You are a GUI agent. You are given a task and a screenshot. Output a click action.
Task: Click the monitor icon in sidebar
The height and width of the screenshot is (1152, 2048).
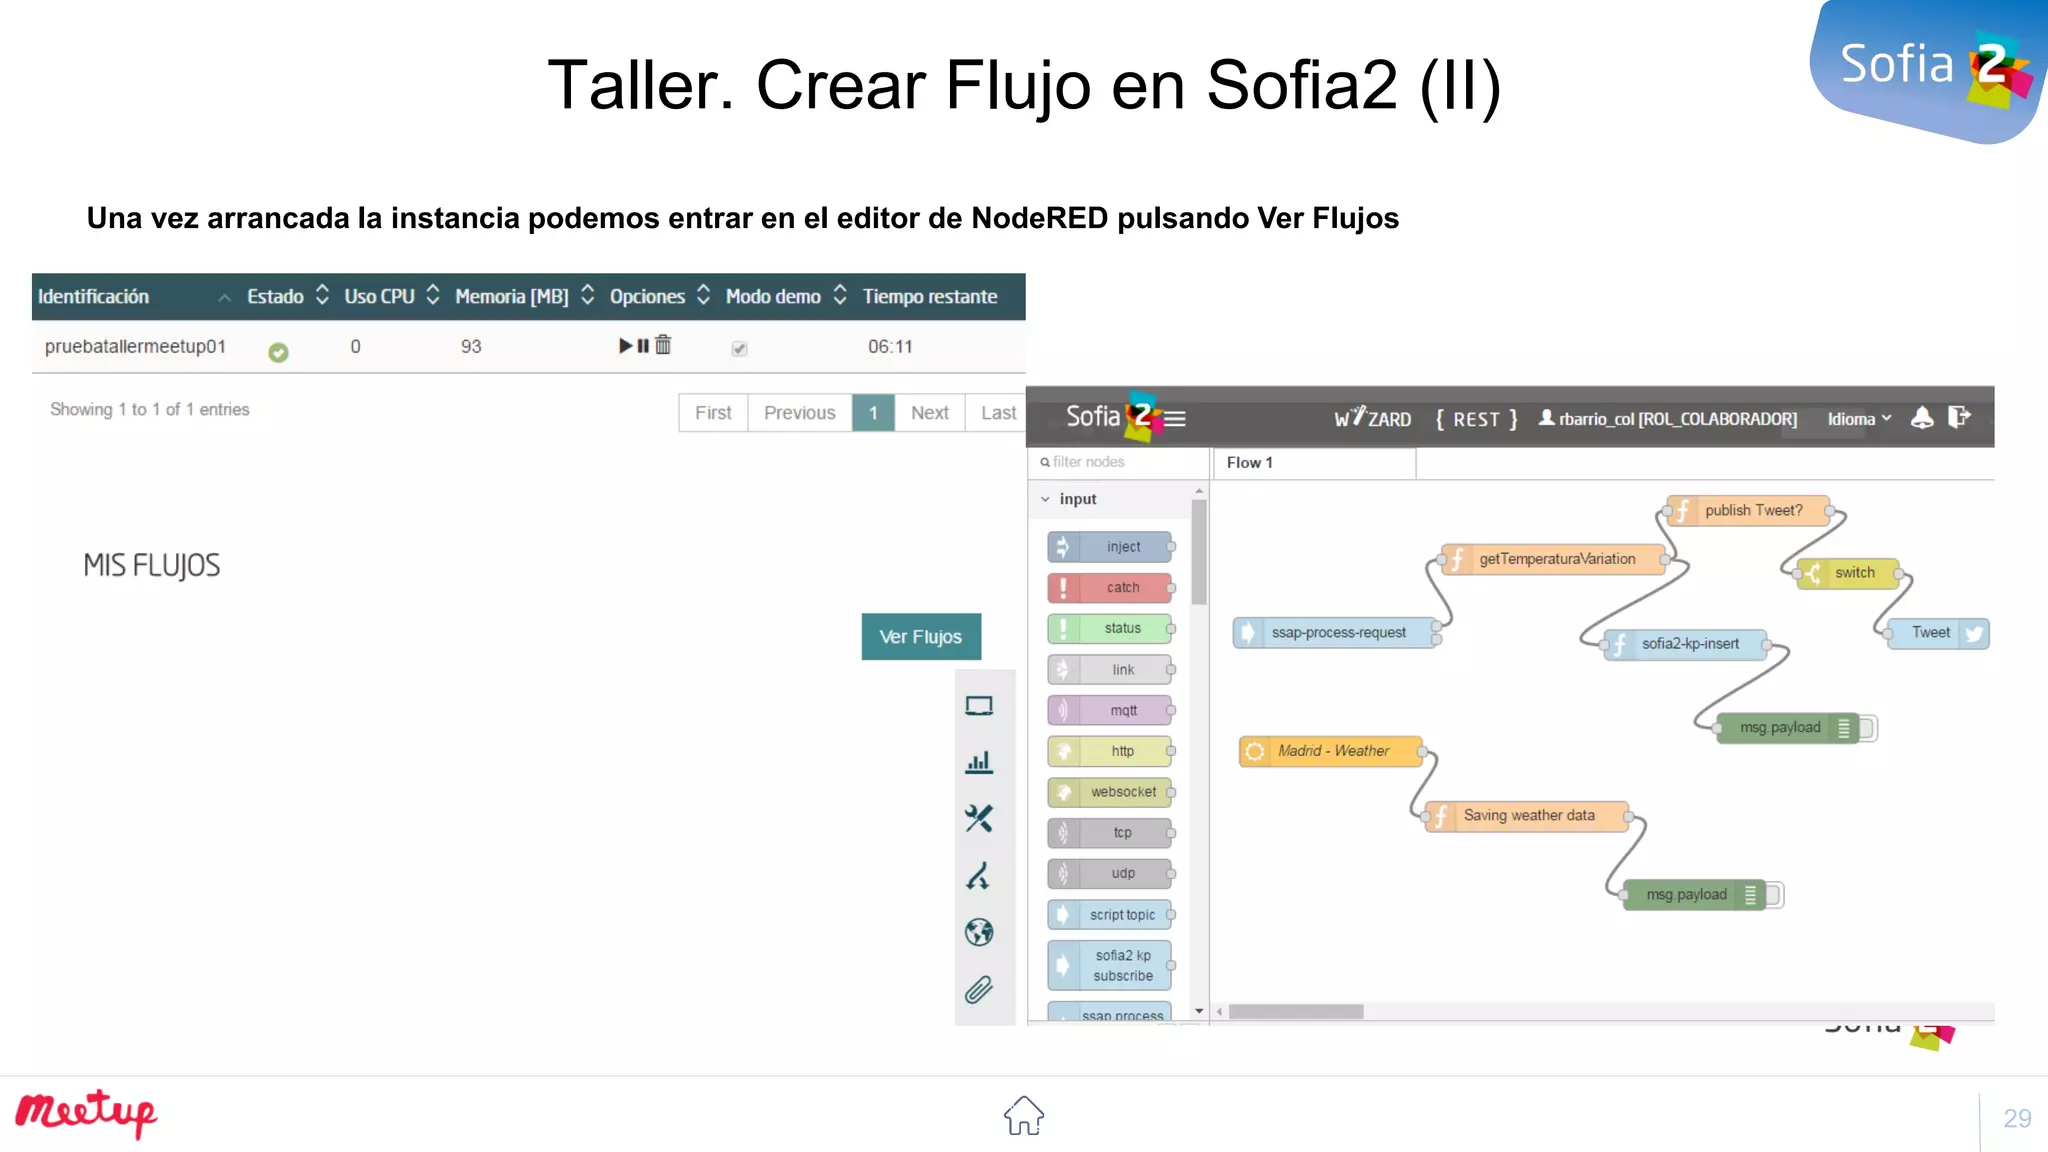point(979,706)
